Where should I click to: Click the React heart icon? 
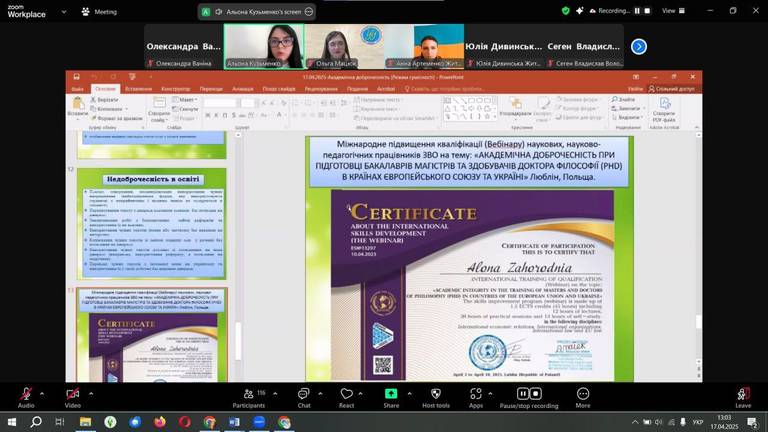click(x=346, y=395)
